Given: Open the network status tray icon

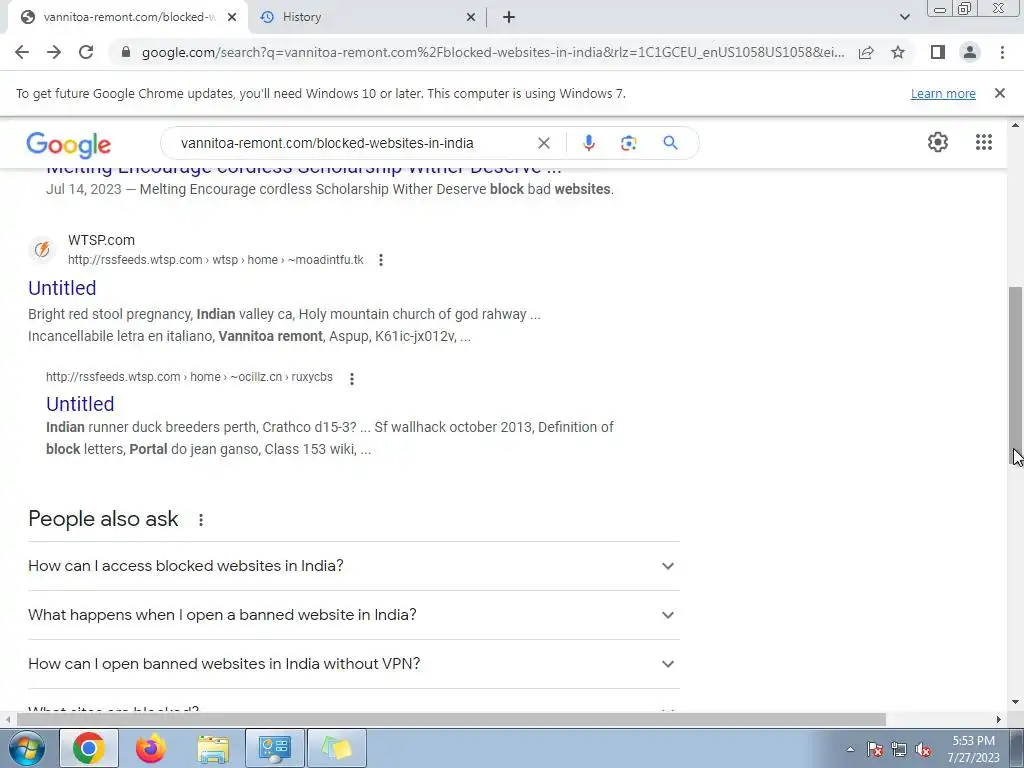Looking at the screenshot, I should (899, 749).
